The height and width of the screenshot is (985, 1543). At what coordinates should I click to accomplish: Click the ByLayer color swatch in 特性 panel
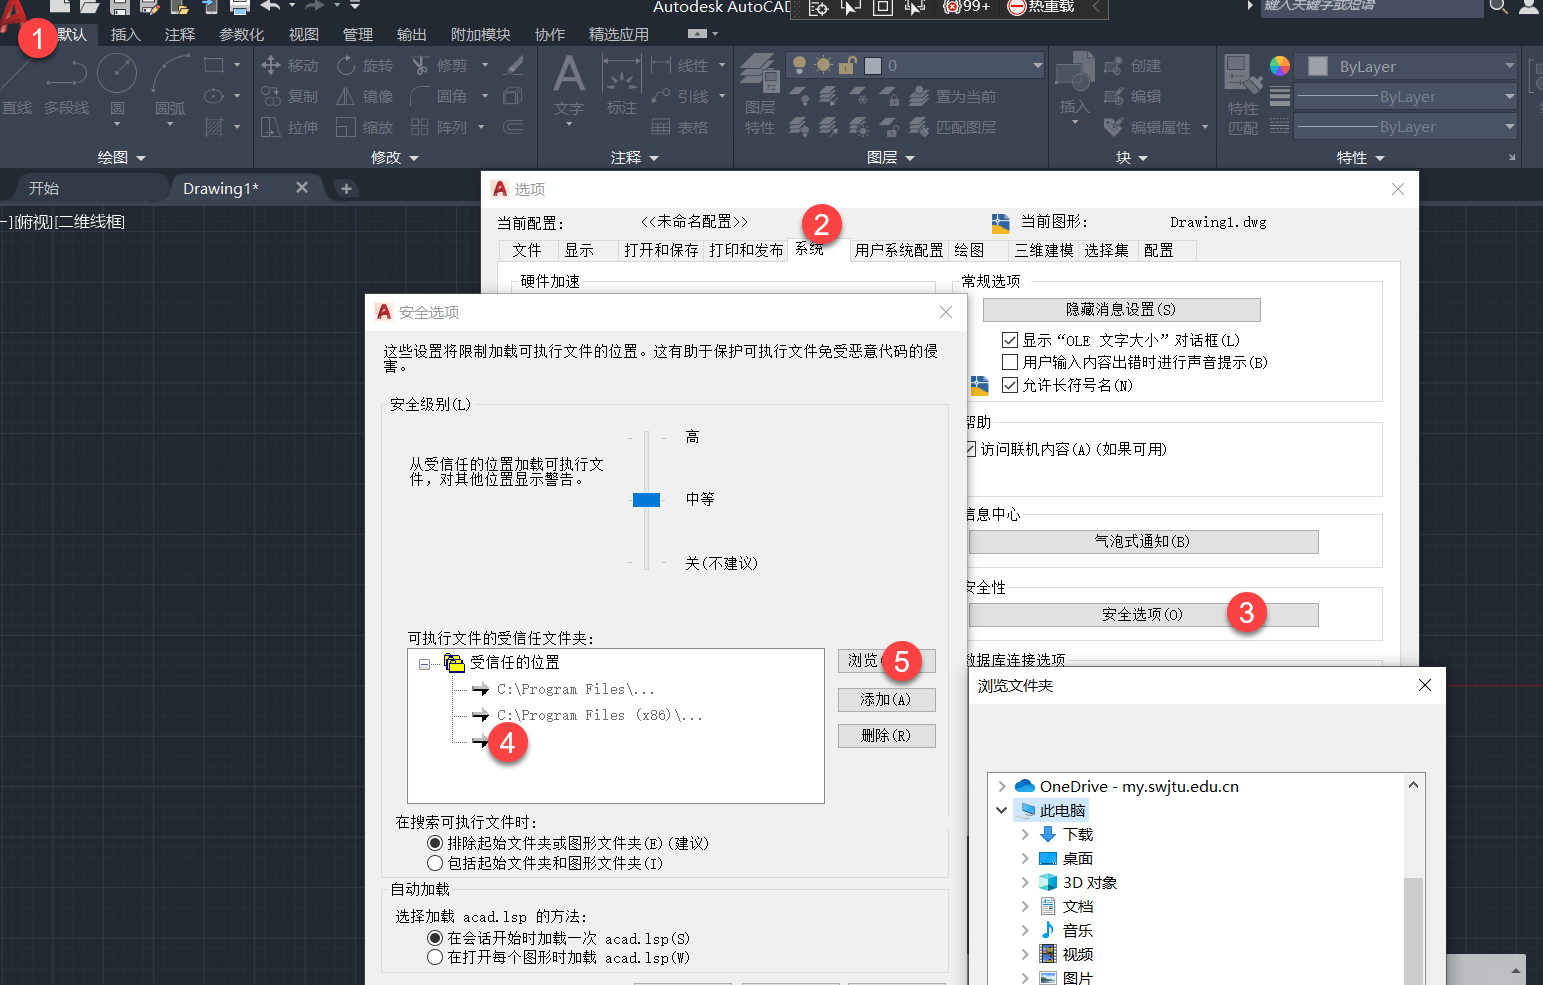click(x=1318, y=67)
